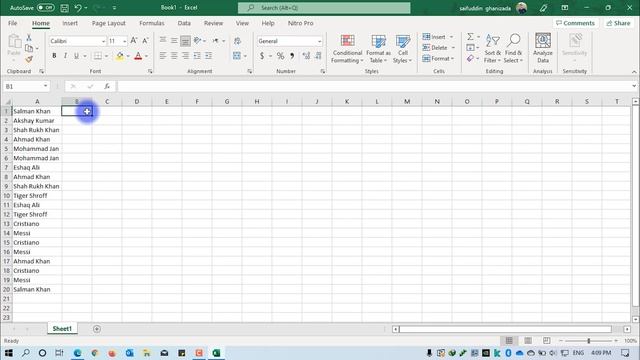Select the Sheet1 tab

[62, 329]
